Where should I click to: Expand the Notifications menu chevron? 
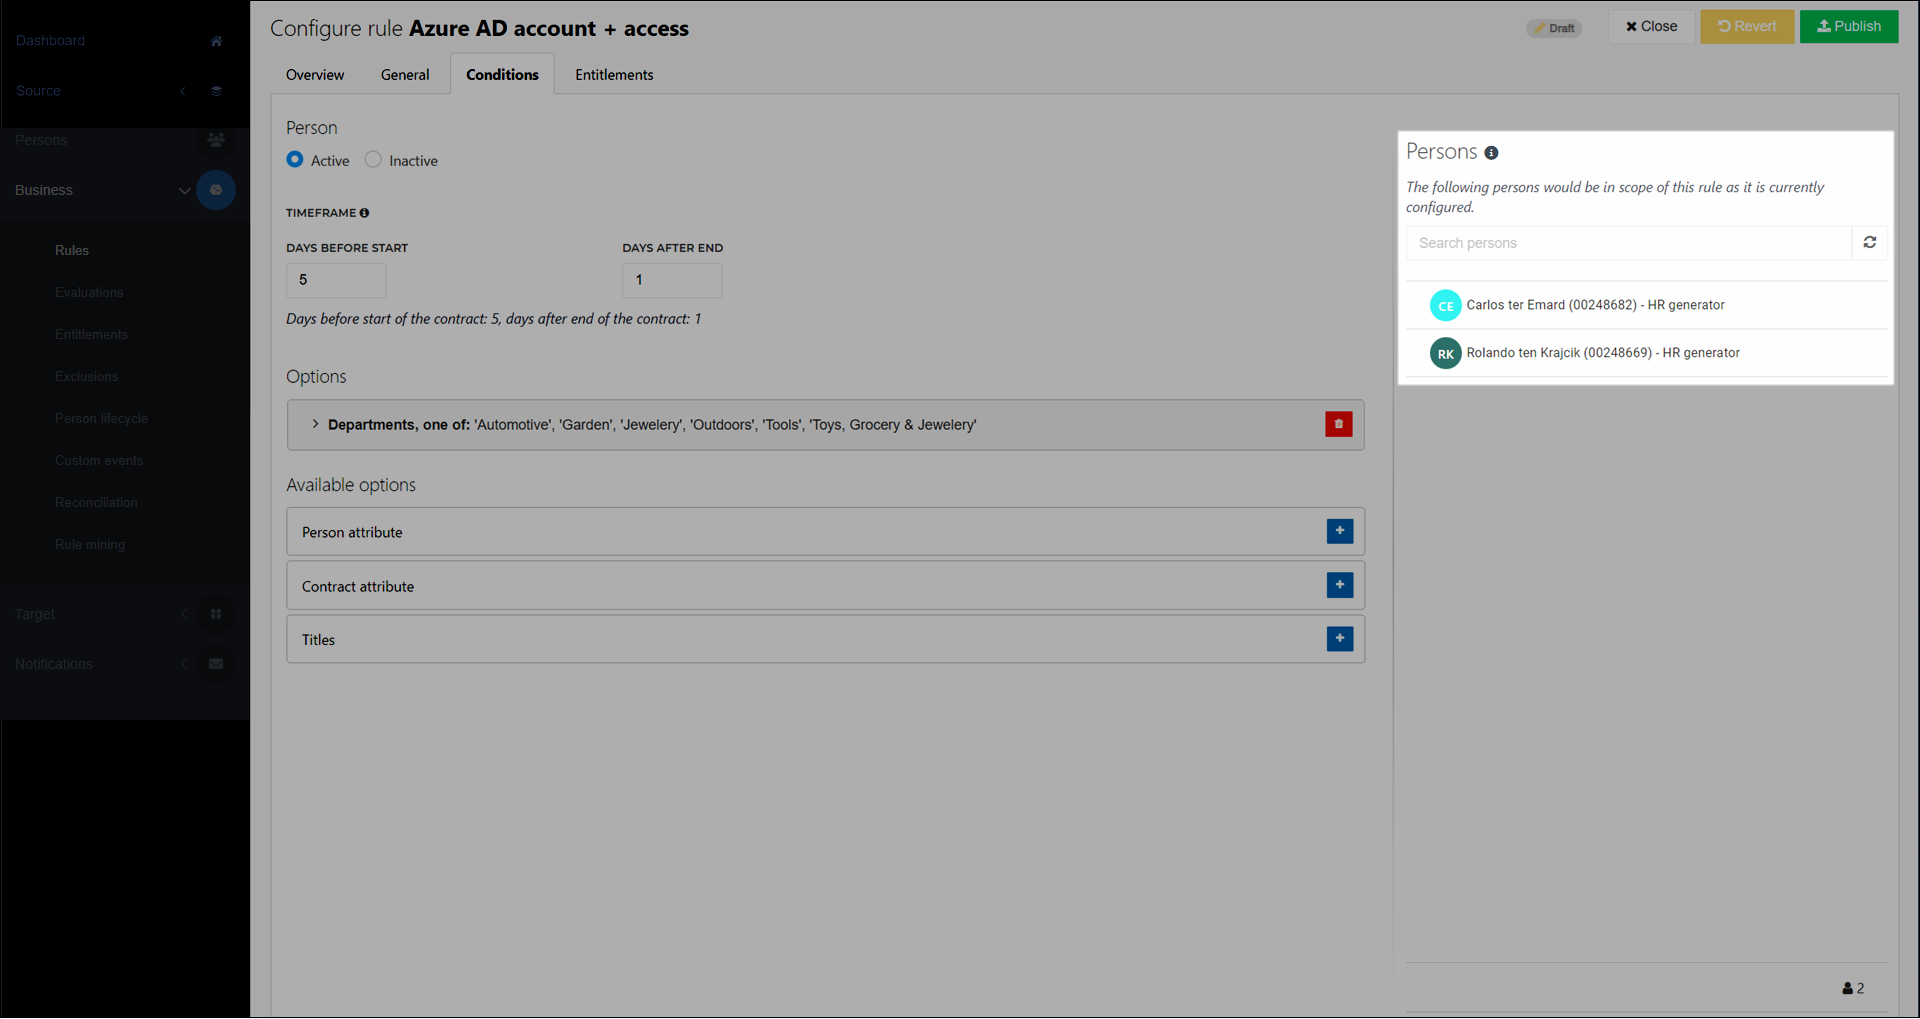click(184, 664)
